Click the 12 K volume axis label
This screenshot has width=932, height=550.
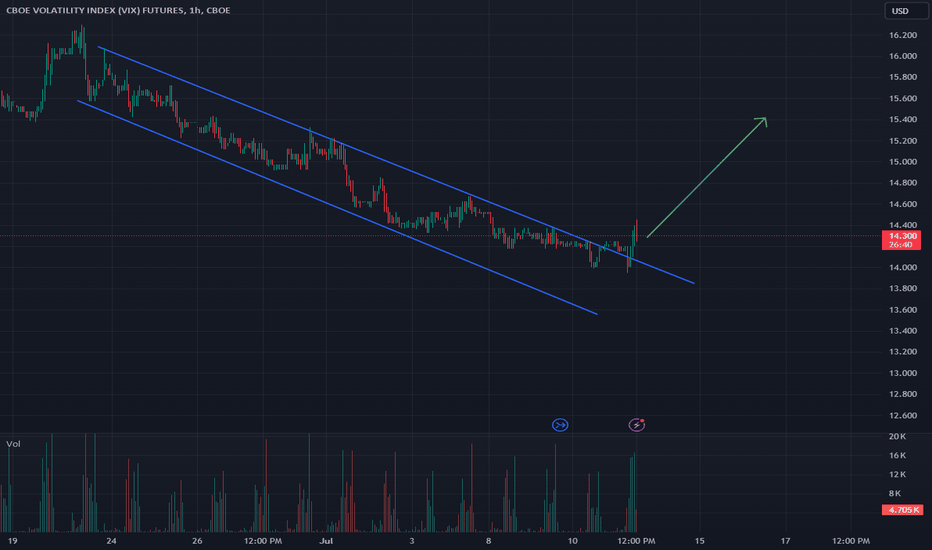coord(897,474)
